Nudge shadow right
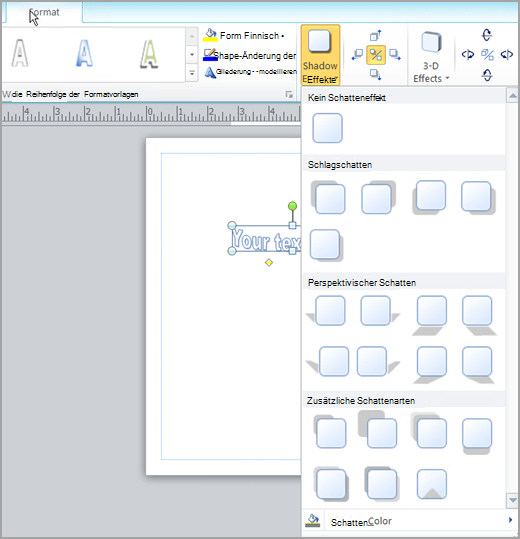520x539 pixels. click(395, 55)
